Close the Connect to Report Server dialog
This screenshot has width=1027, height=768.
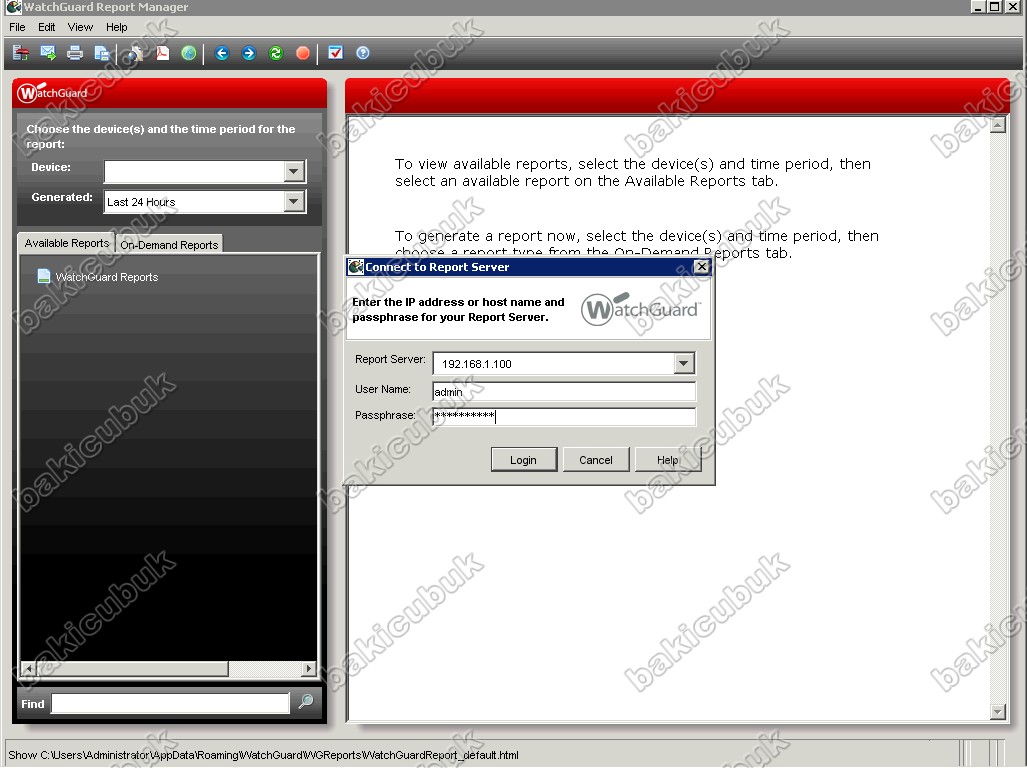coord(701,266)
